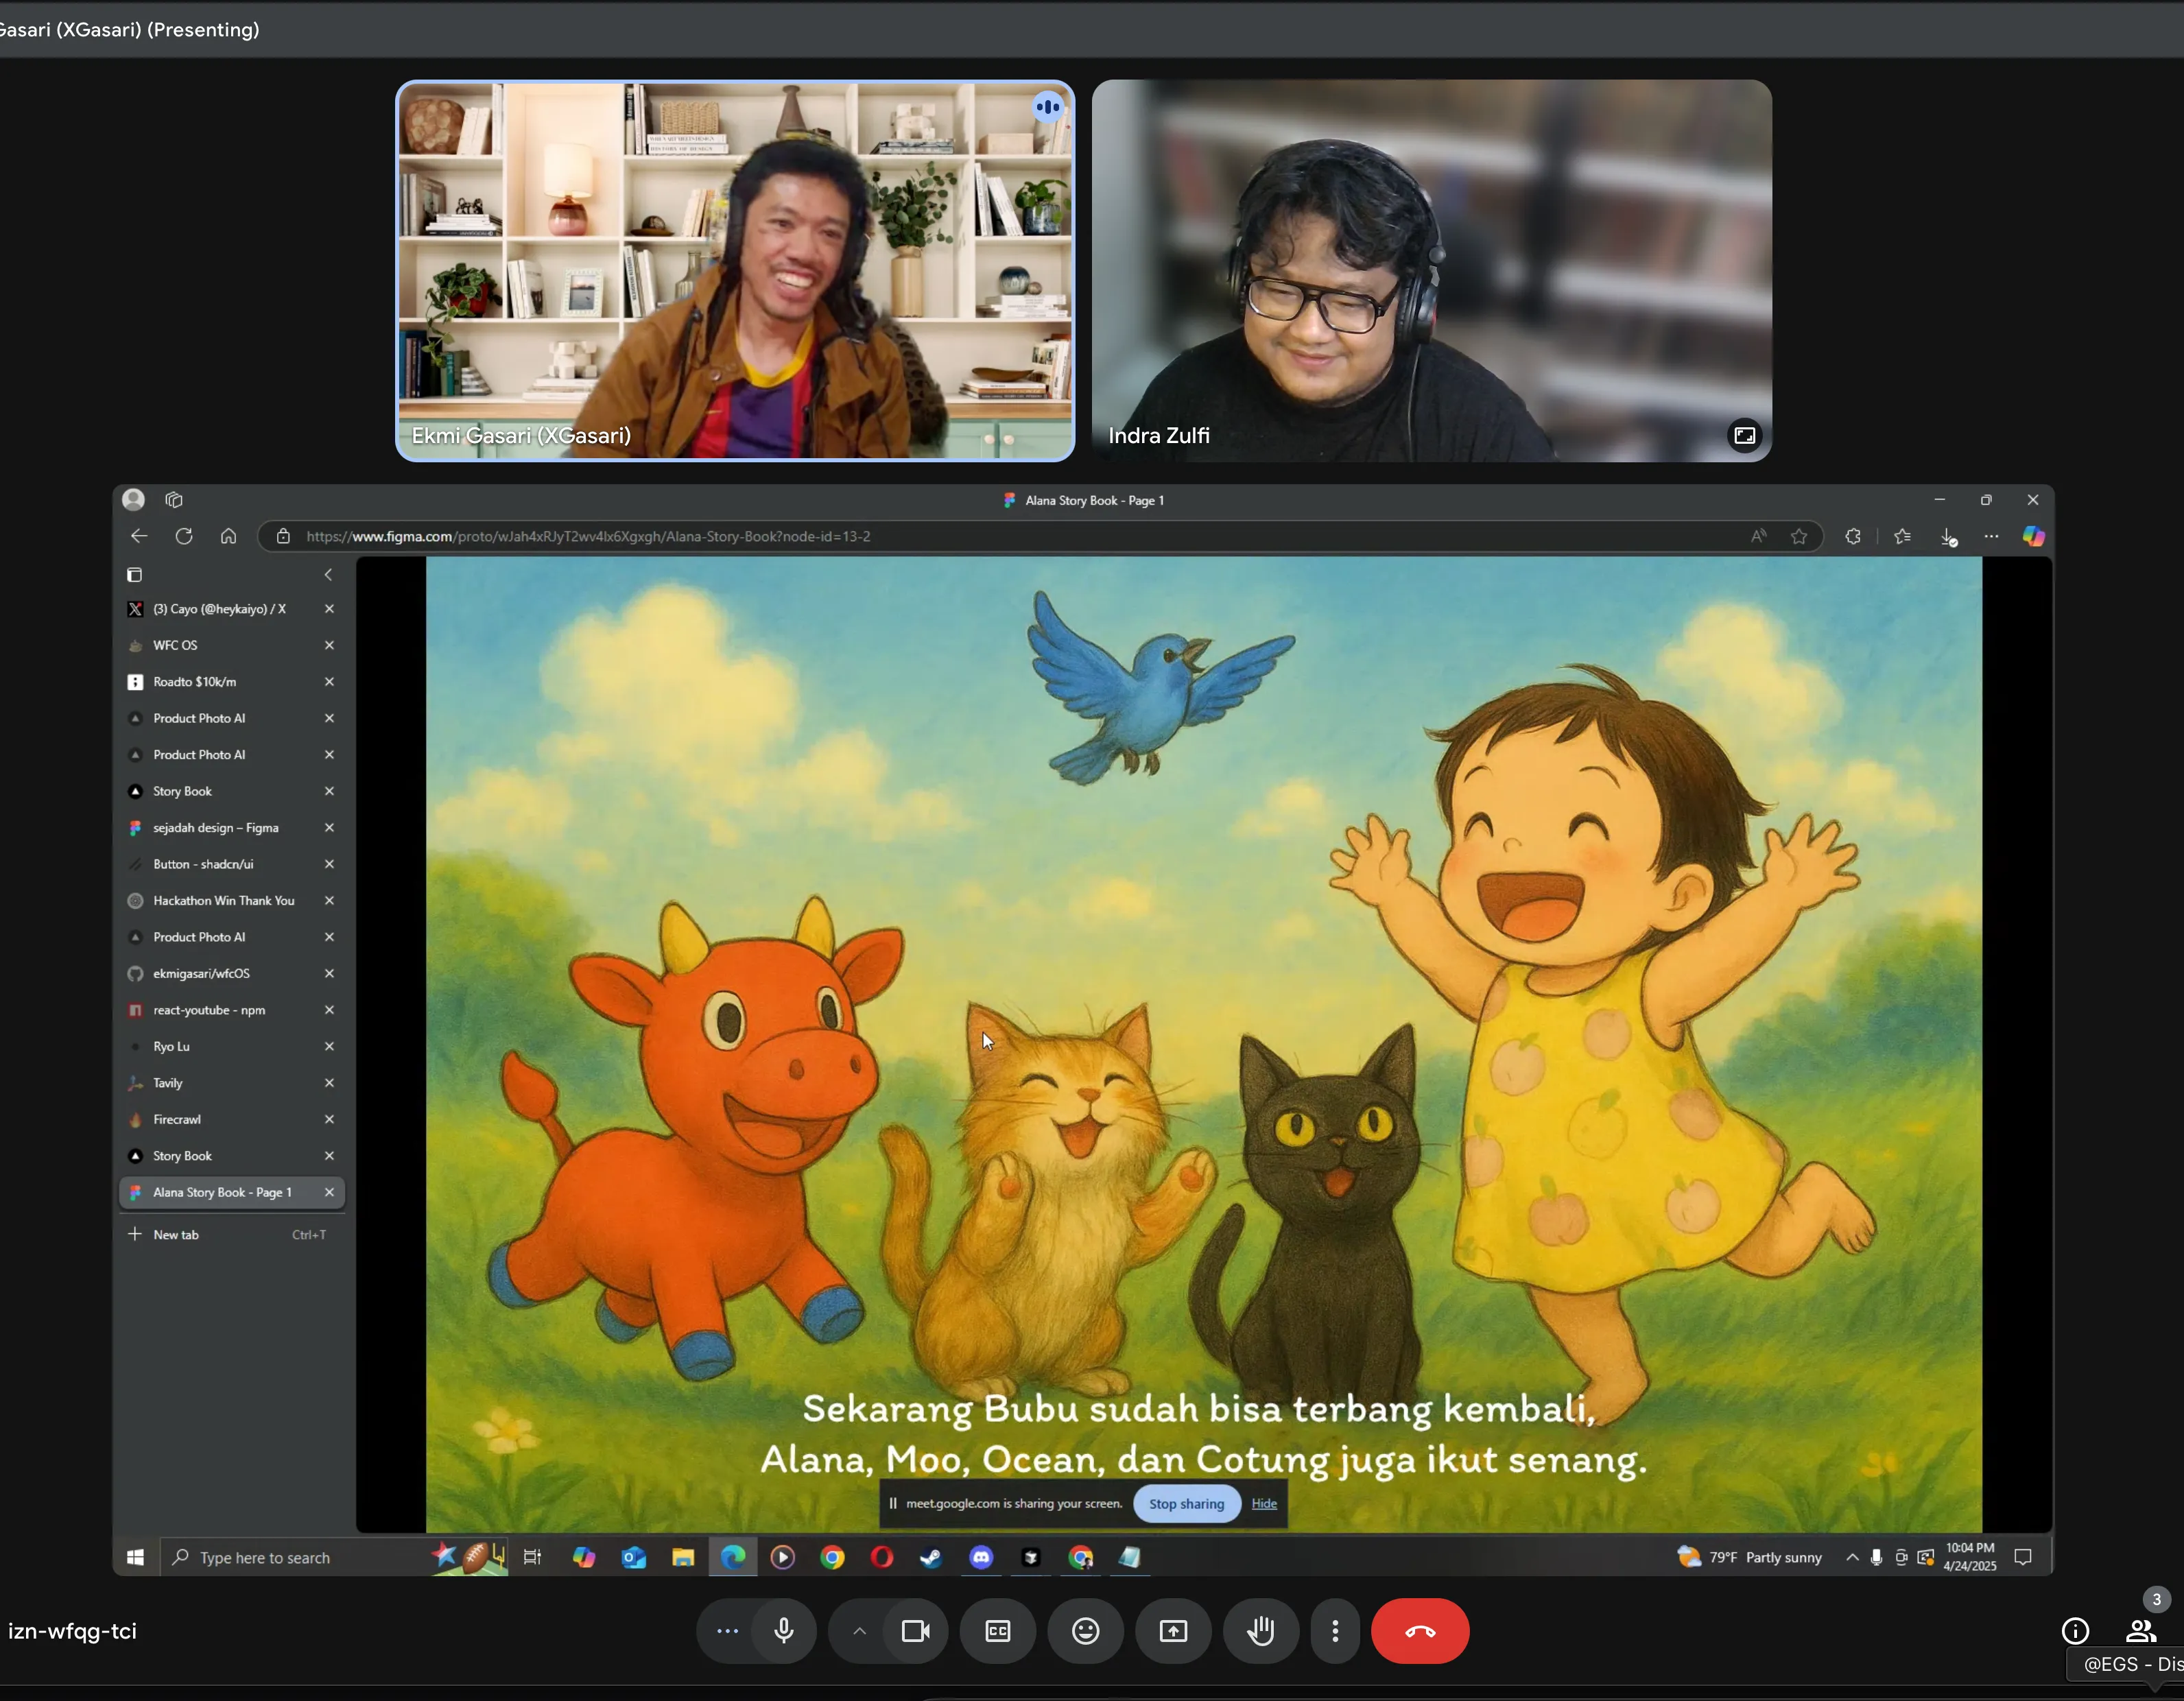
Task: Open a New tab in Edge sidebar
Action: tap(232, 1234)
